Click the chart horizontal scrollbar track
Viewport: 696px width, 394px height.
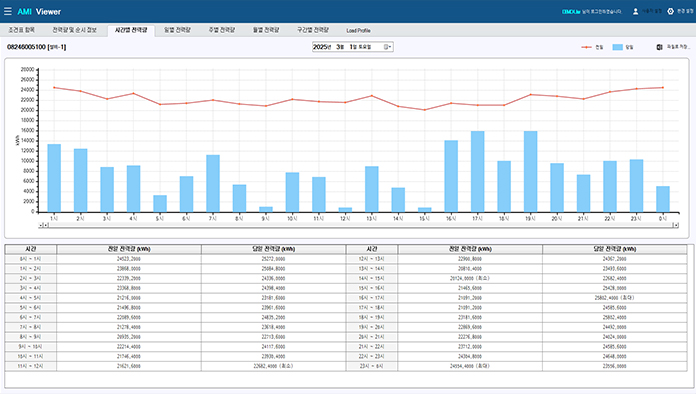coord(360,225)
